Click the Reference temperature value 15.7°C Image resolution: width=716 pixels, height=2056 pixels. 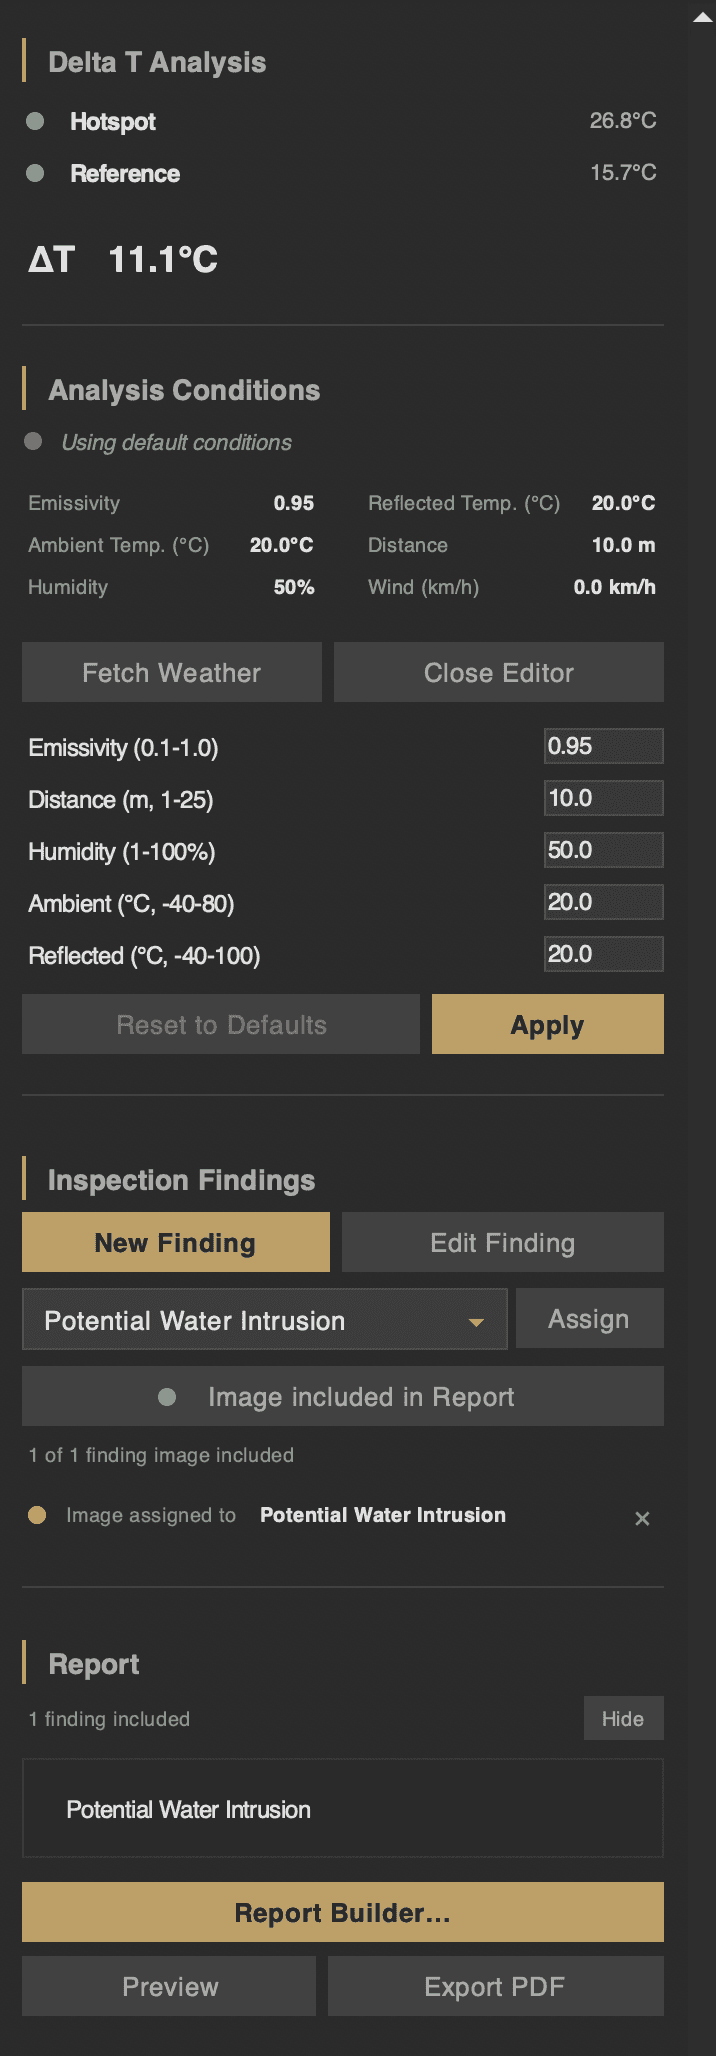[x=623, y=173]
